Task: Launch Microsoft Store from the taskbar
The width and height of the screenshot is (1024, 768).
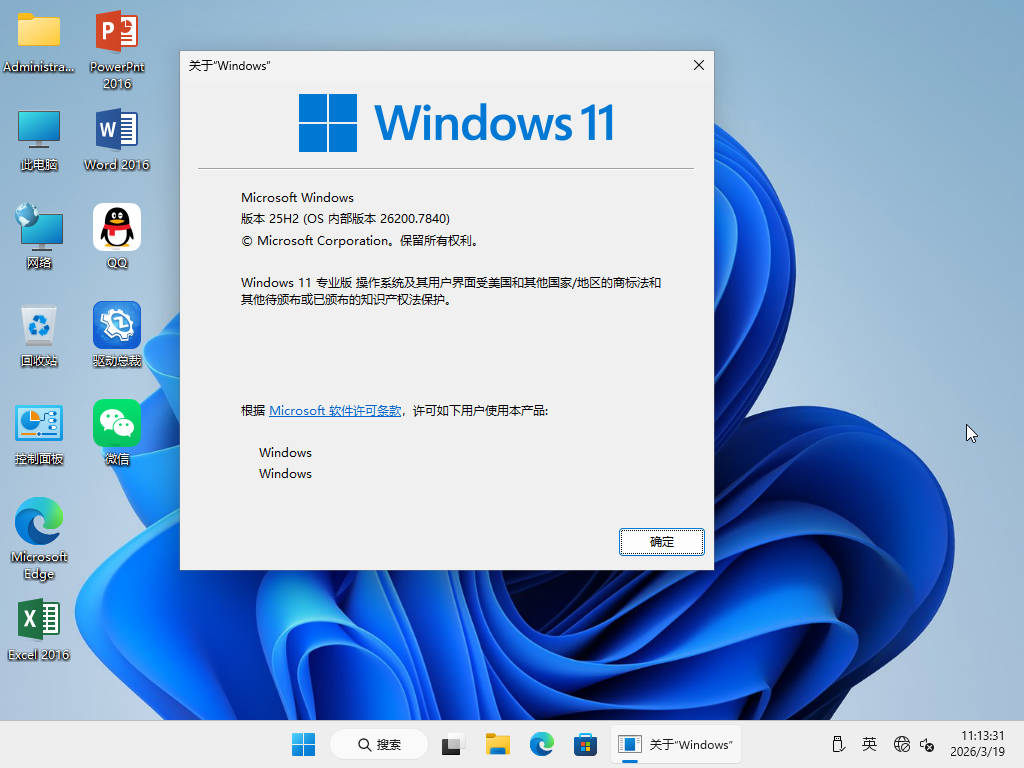Action: 585,744
